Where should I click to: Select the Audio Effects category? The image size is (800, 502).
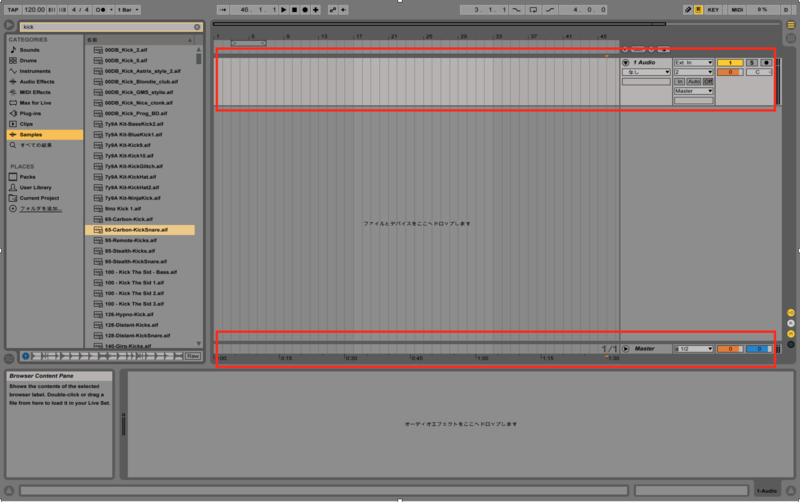[x=44, y=82]
